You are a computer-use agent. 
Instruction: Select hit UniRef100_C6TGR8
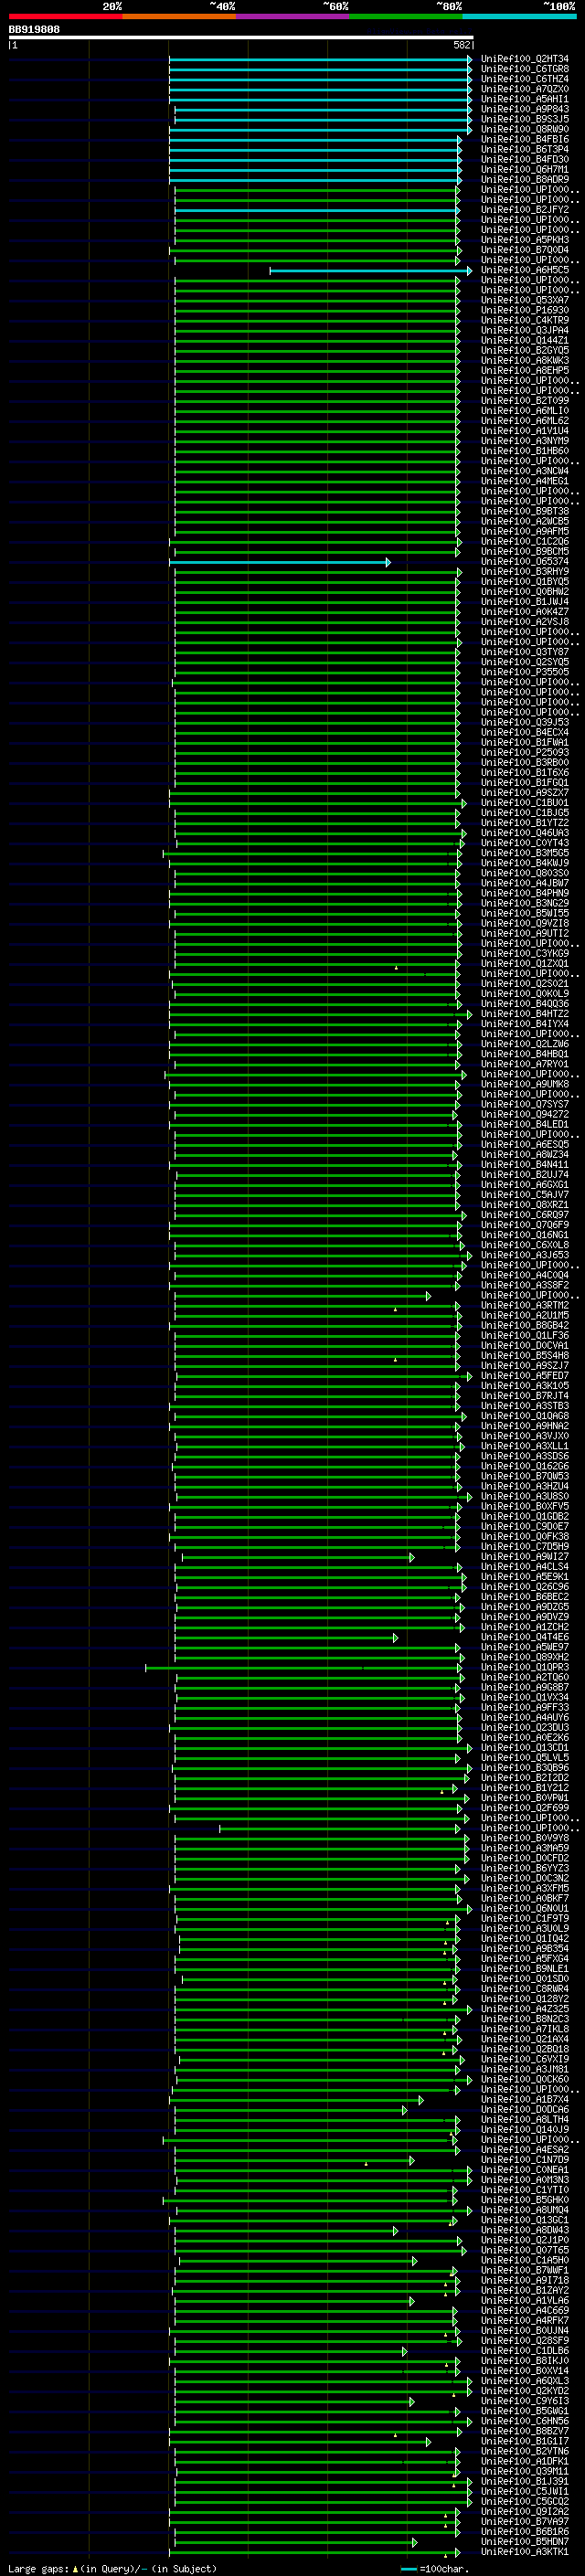coord(525,69)
